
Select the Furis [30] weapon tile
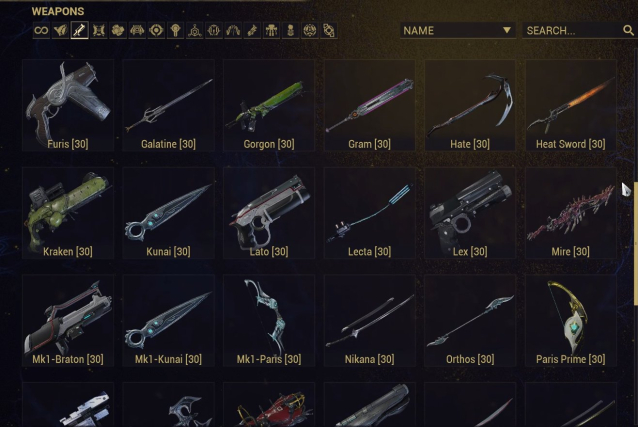pyautogui.click(x=68, y=105)
